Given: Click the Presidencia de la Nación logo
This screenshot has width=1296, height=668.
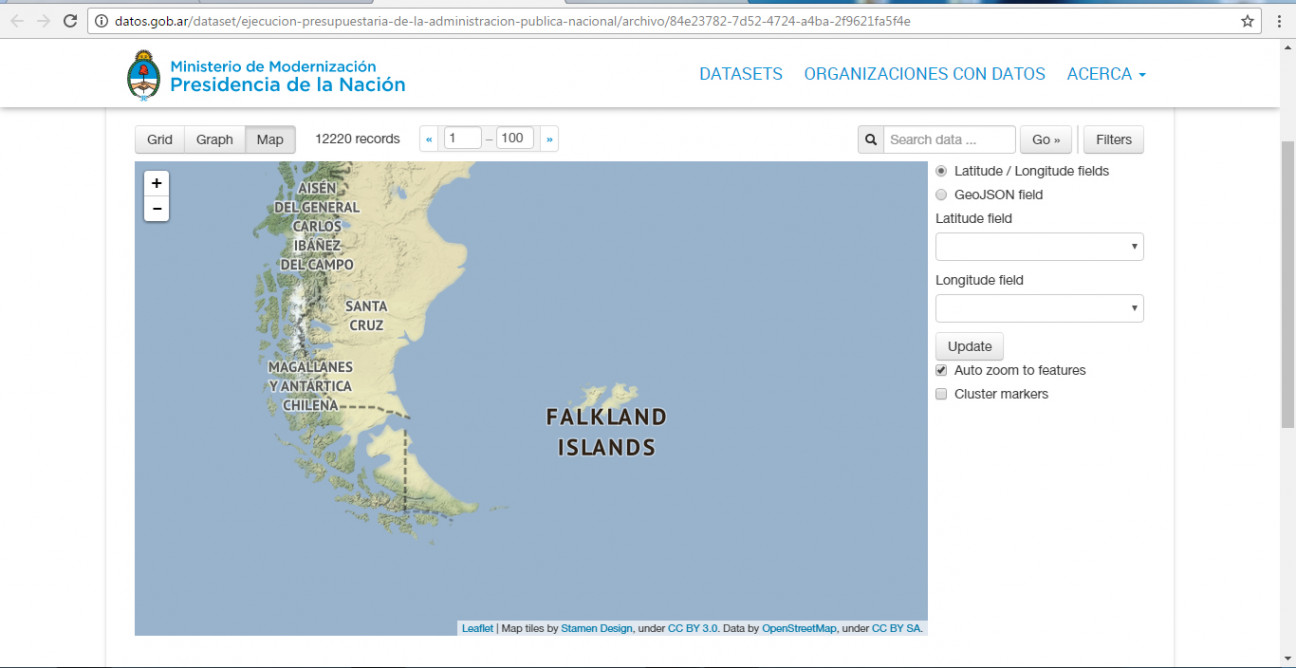Looking at the screenshot, I should 267,75.
